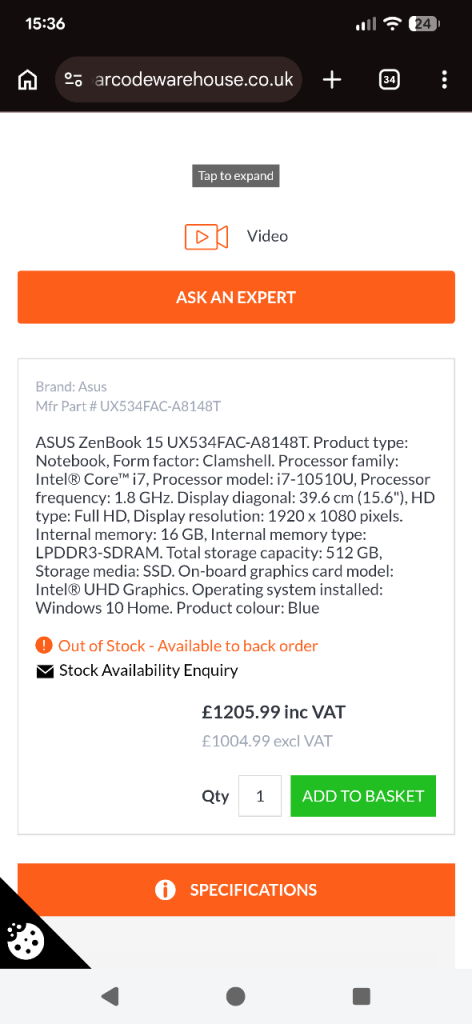Open site settings icon in address bar
This screenshot has width=472, height=1024.
(x=73, y=80)
